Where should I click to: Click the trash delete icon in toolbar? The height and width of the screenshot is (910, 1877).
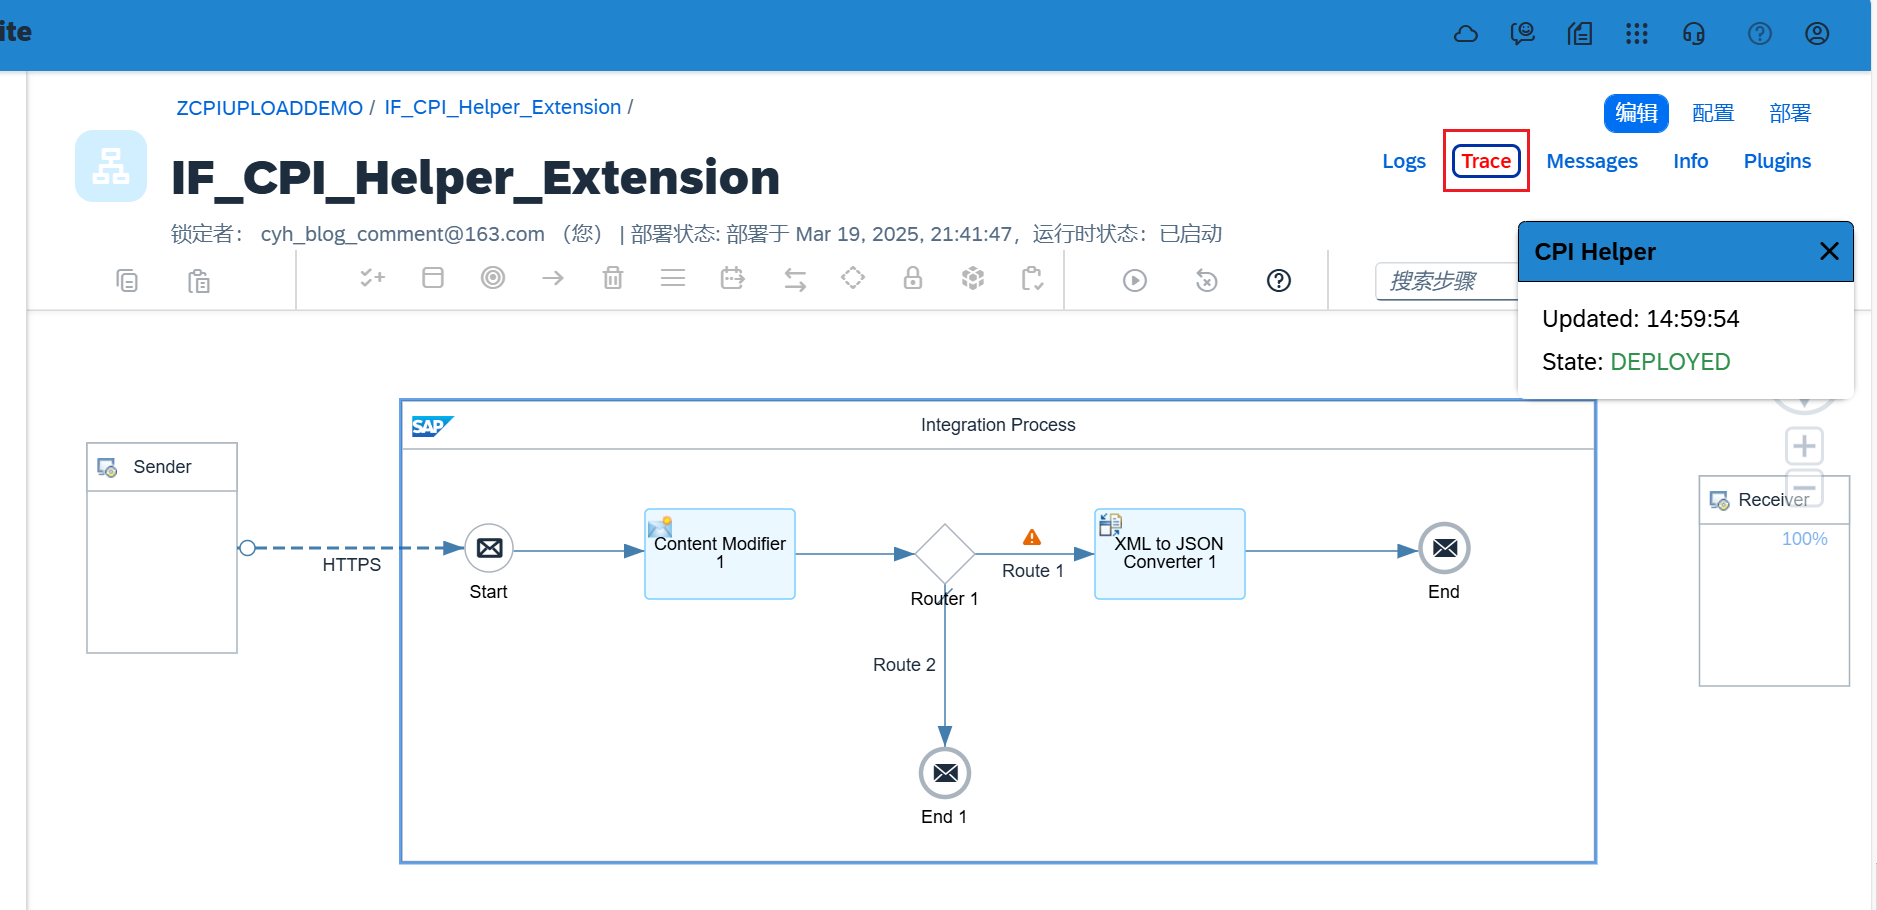click(613, 279)
